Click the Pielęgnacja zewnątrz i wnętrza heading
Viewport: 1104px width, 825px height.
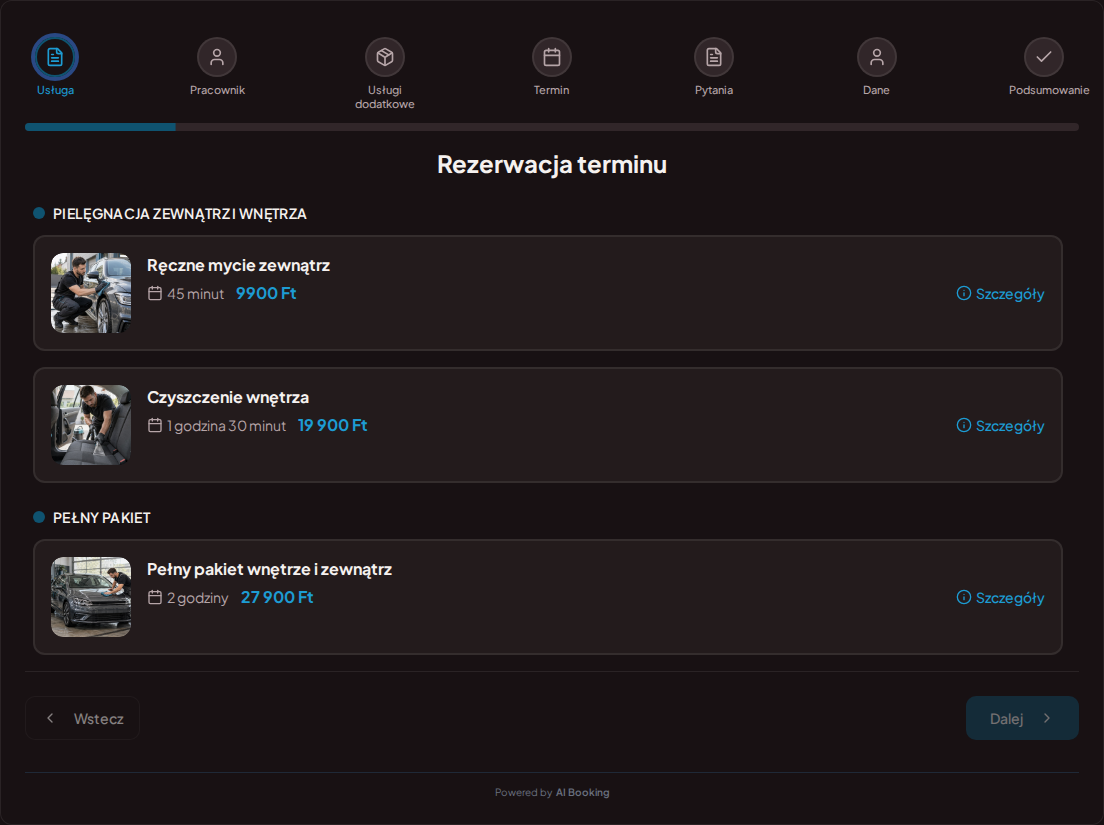[180, 214]
